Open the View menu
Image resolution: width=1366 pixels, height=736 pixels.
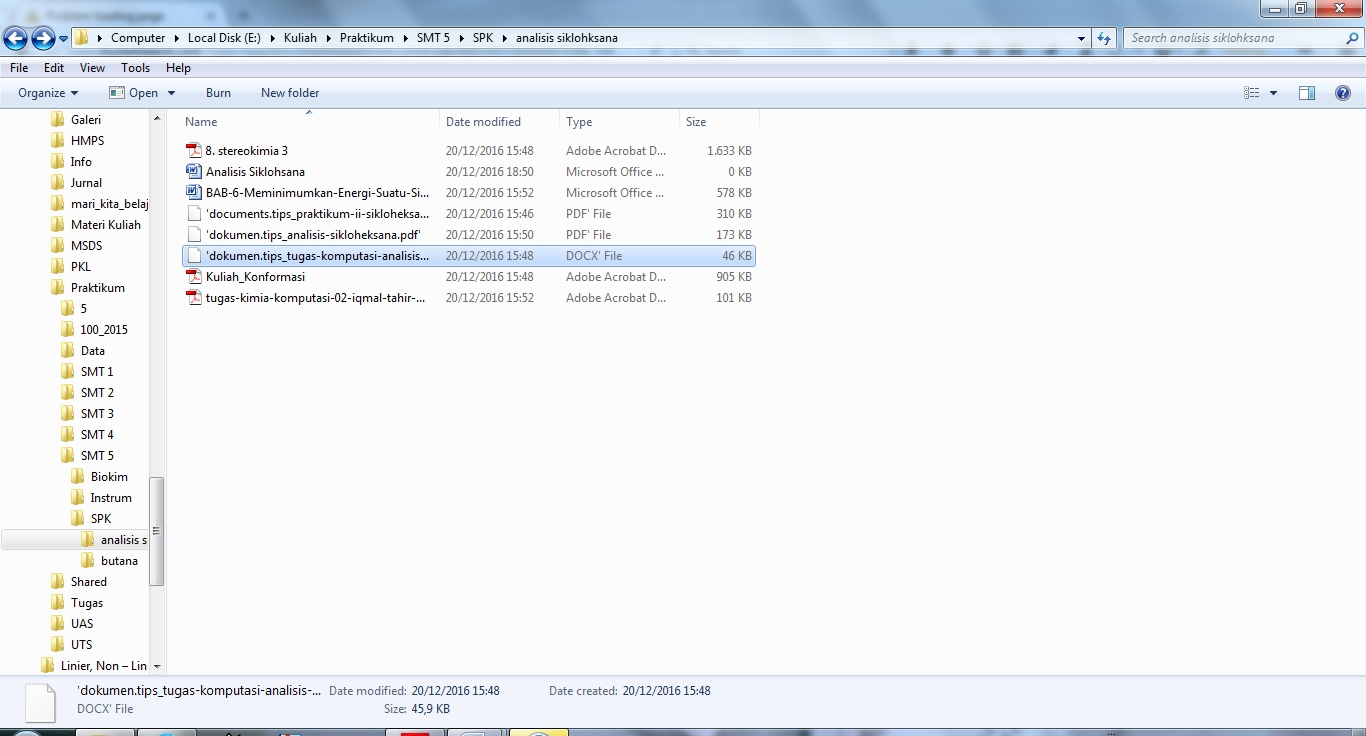pyautogui.click(x=92, y=68)
